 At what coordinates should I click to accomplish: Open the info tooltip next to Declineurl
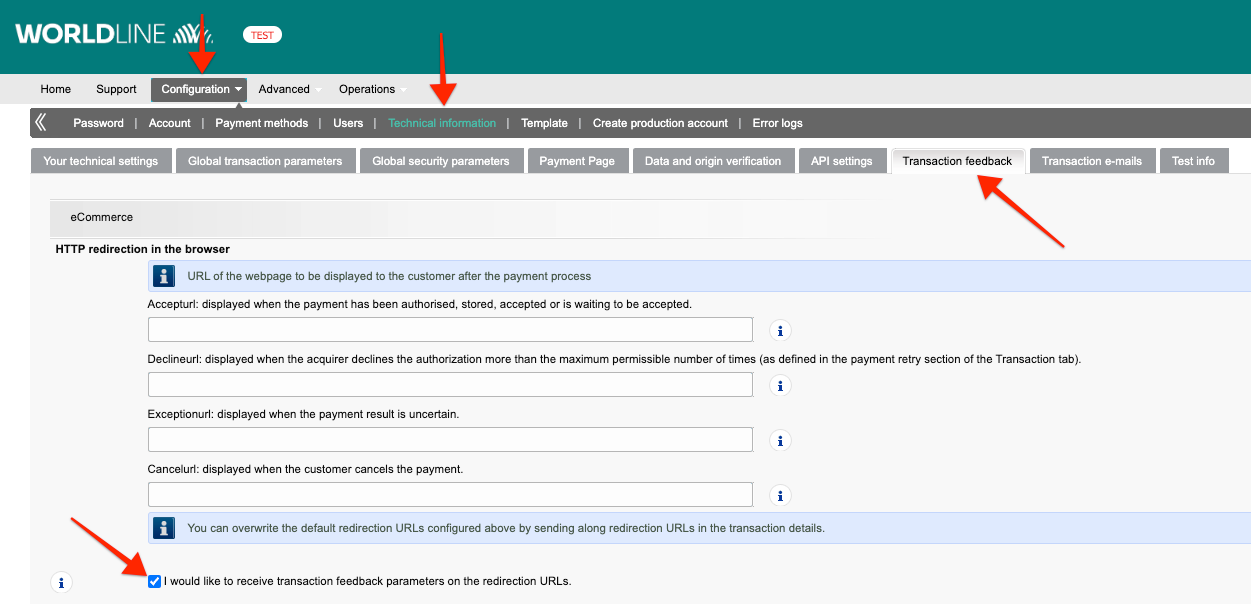point(780,384)
